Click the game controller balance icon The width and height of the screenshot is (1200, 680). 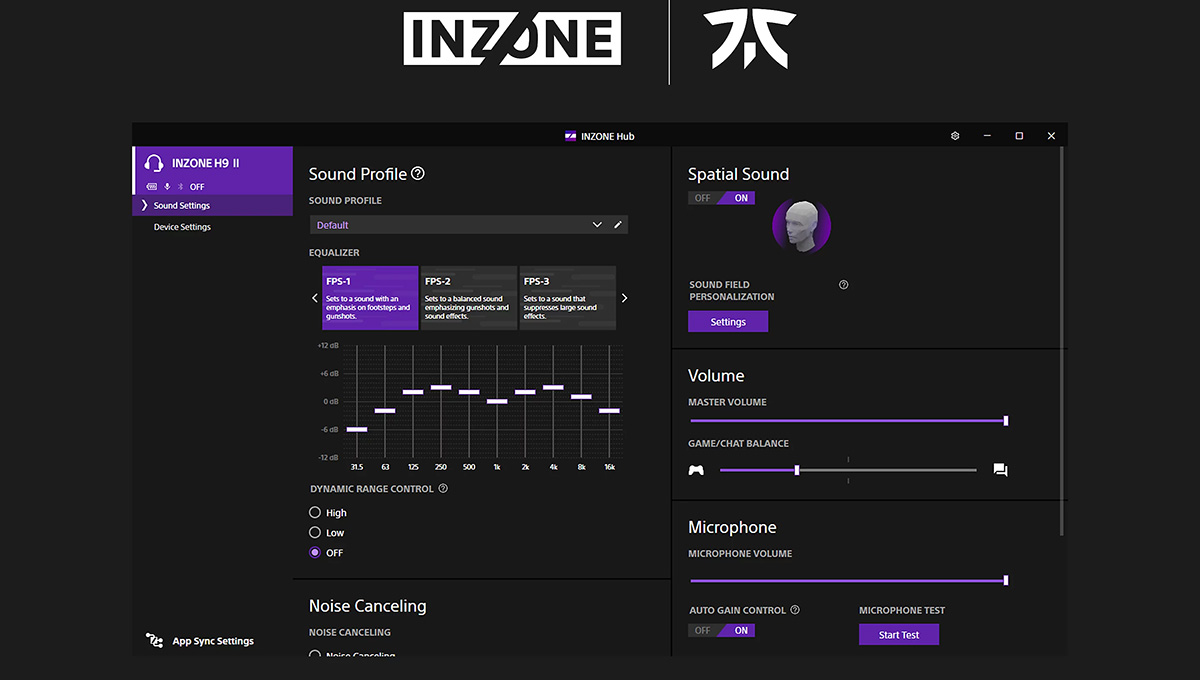click(x=696, y=470)
